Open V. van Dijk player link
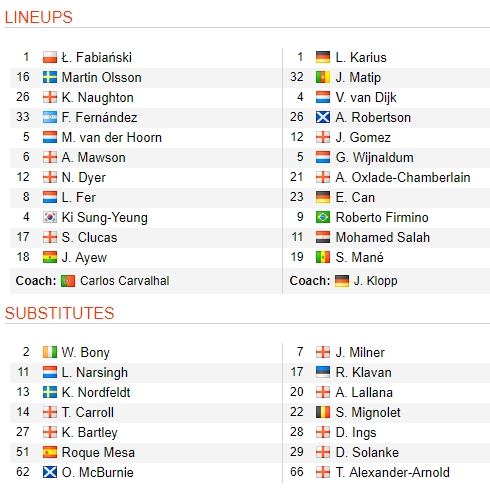This screenshot has height=489, width=490. click(x=366, y=98)
